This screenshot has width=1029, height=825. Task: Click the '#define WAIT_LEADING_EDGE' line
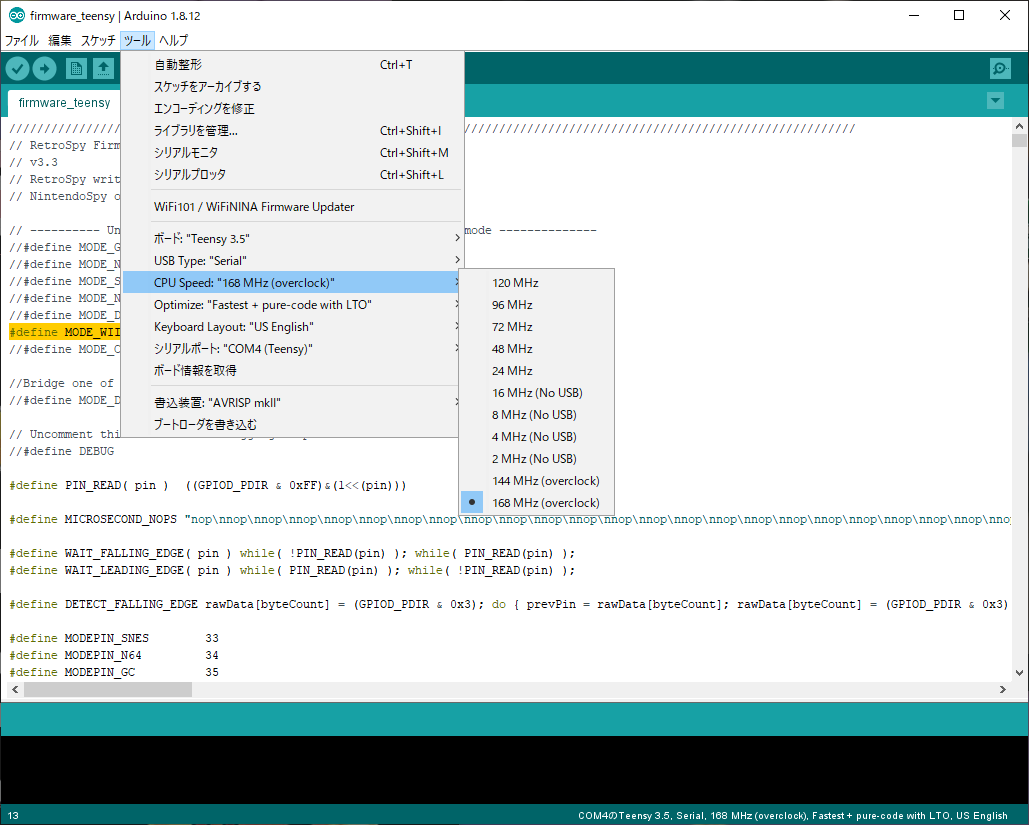pyautogui.click(x=292, y=570)
